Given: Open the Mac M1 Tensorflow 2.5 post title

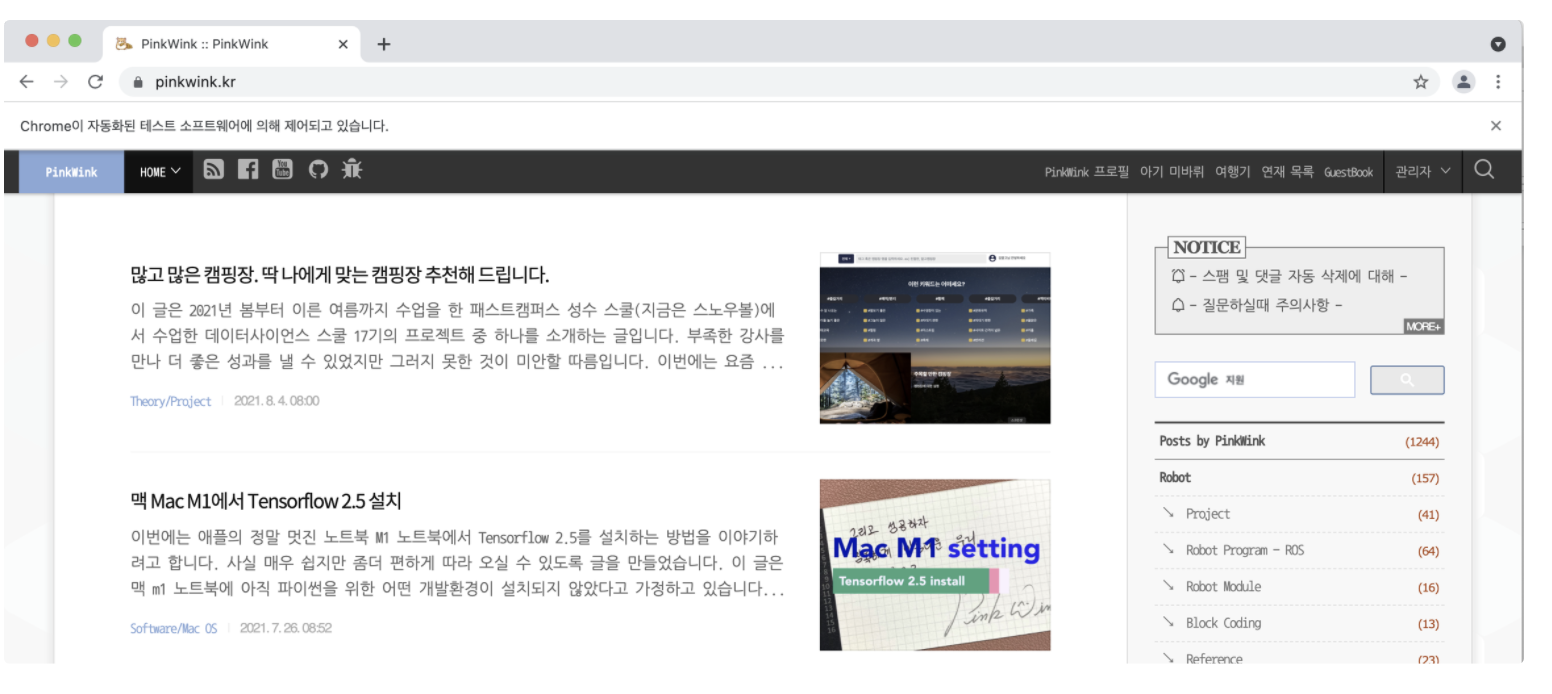Looking at the screenshot, I should coord(265,501).
